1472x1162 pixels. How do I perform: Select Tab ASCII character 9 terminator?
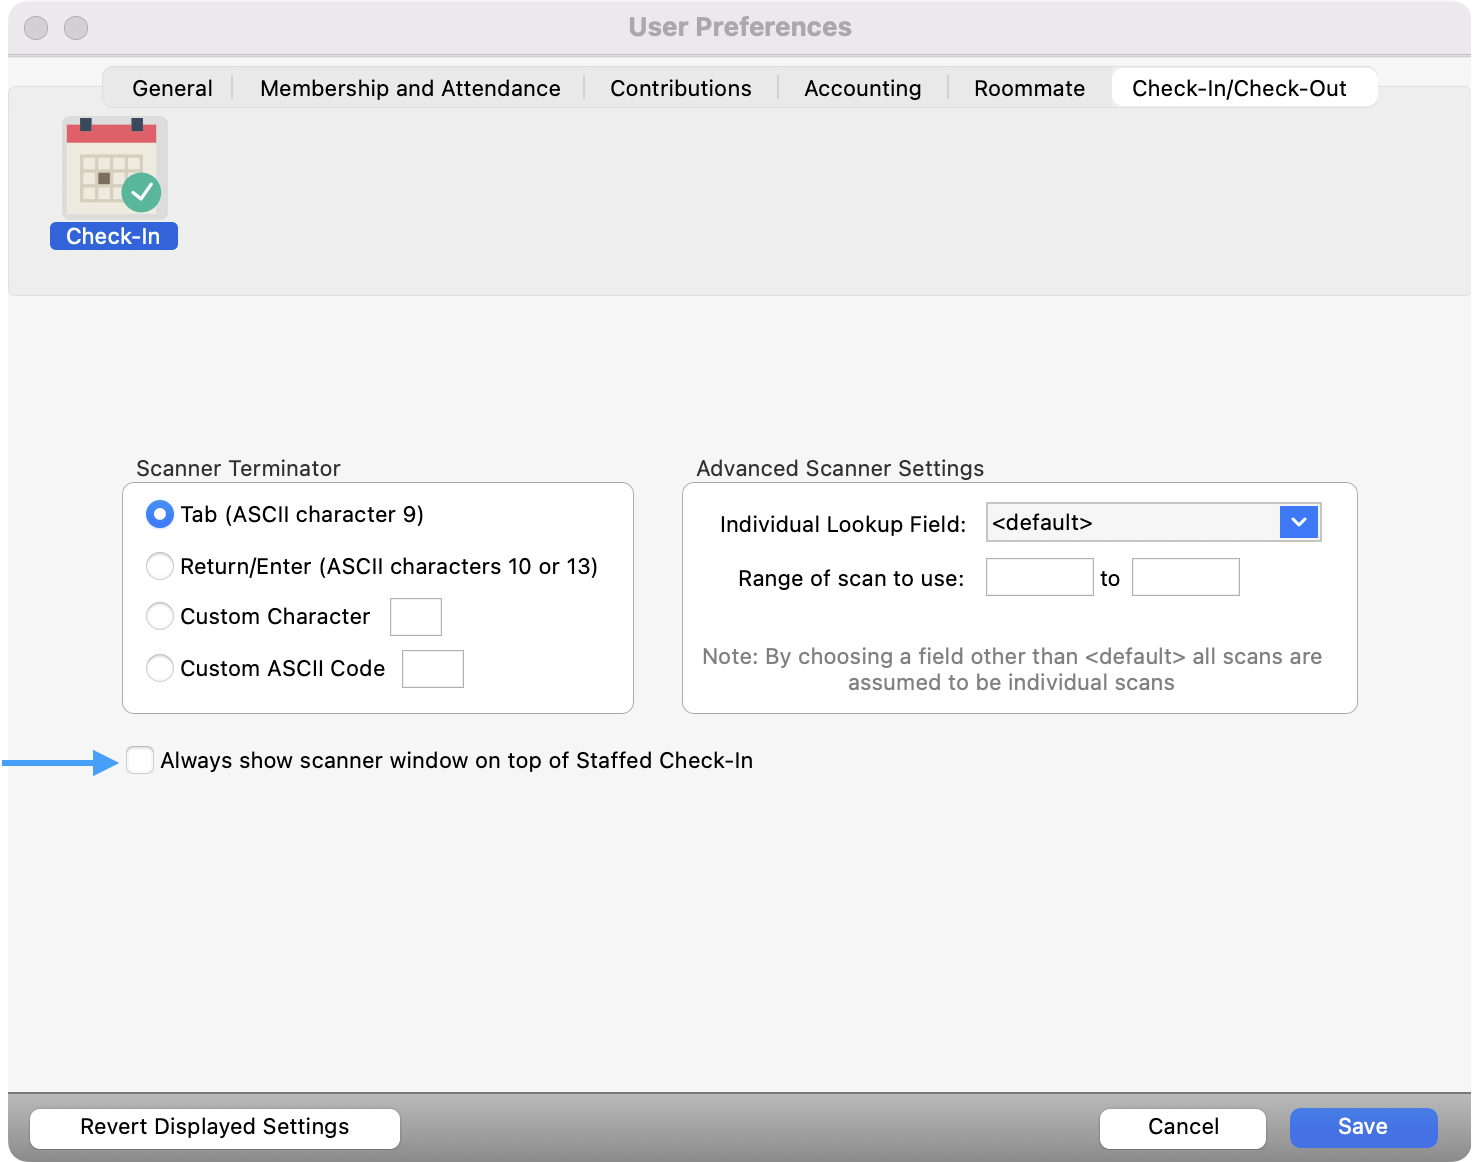pos(159,514)
